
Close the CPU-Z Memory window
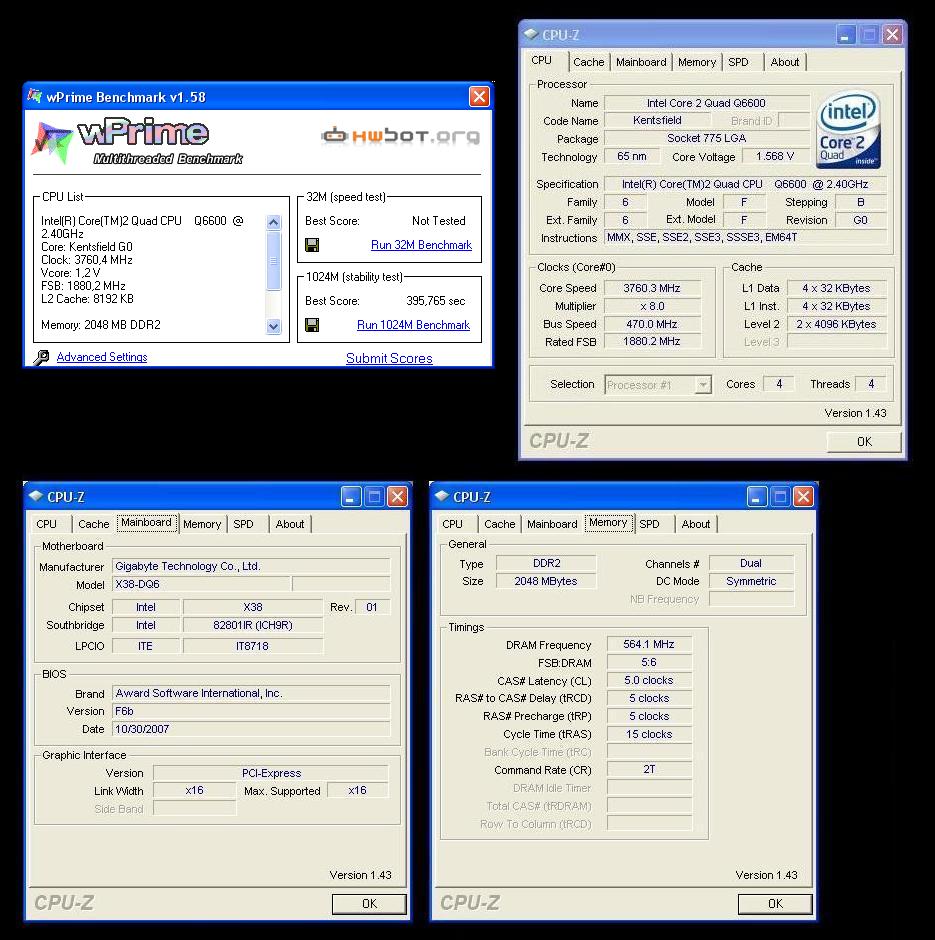click(803, 496)
